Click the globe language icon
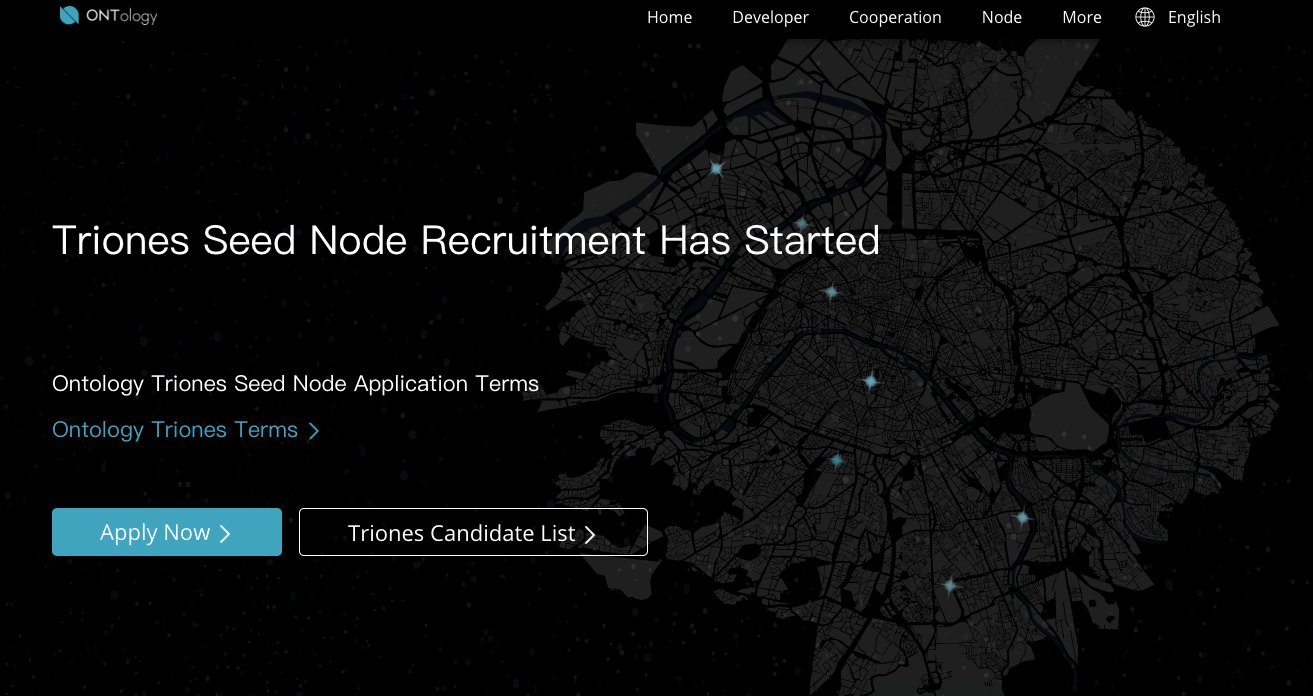 click(x=1145, y=17)
